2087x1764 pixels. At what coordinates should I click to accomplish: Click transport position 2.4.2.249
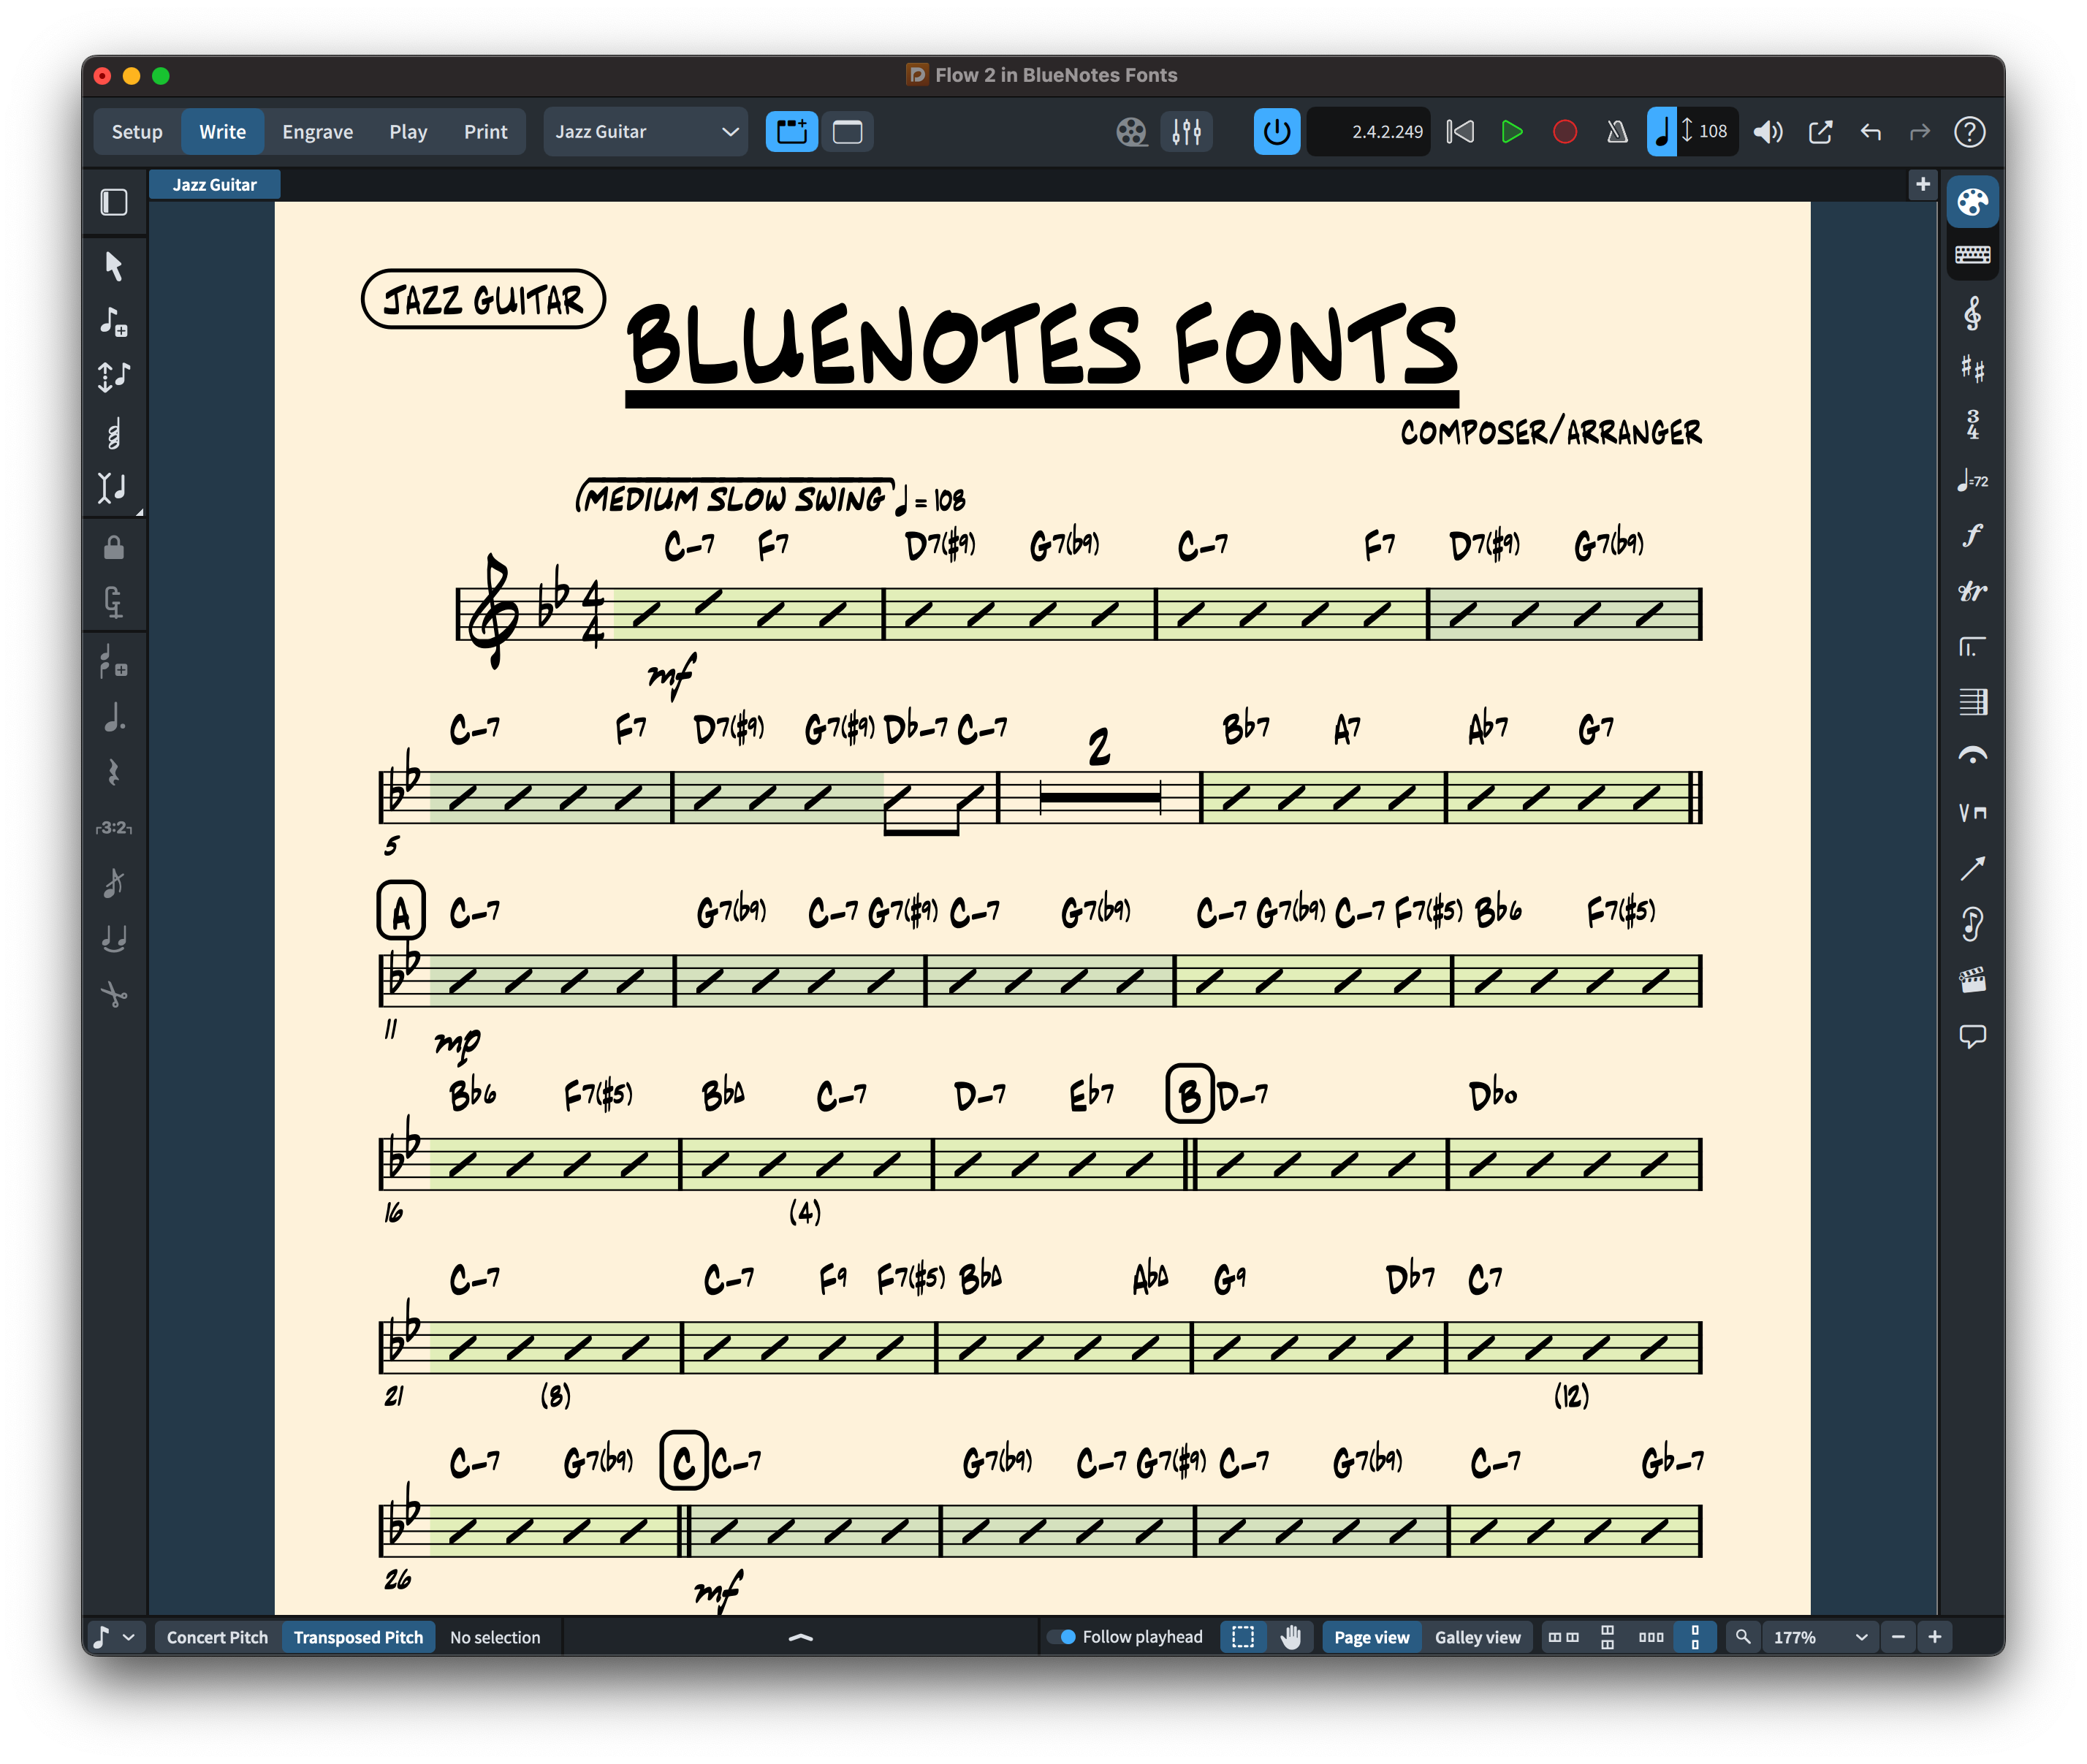click(x=1369, y=131)
